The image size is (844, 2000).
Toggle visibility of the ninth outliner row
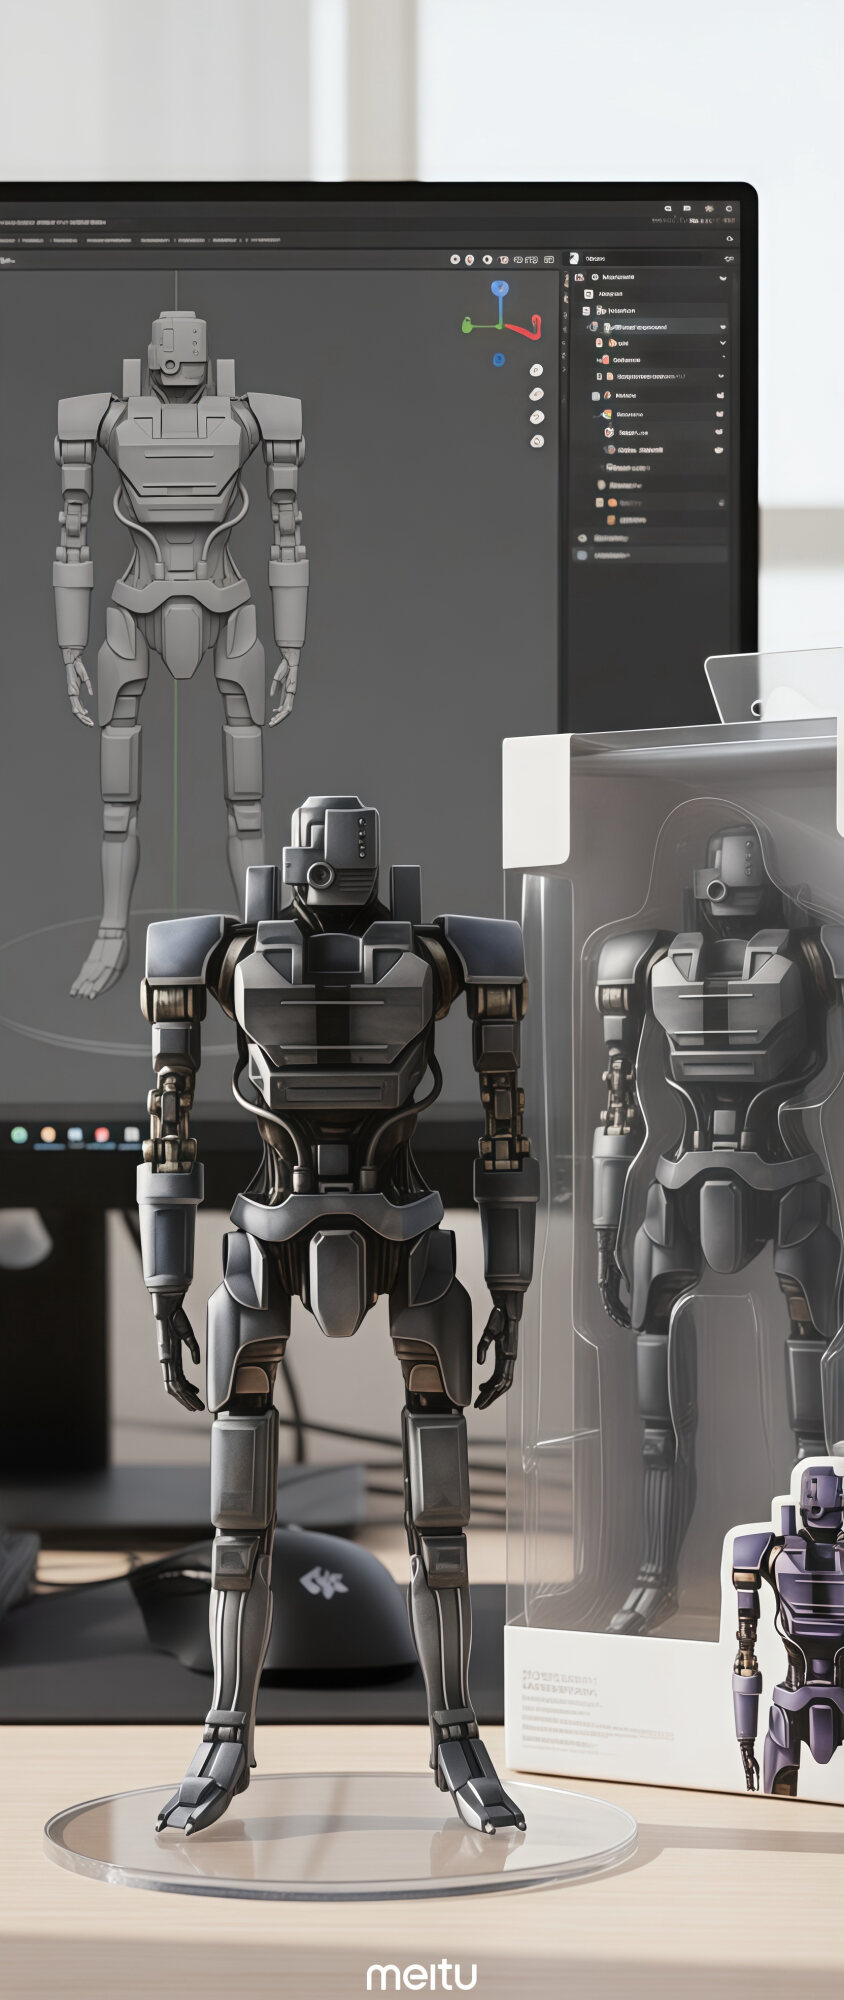719,414
